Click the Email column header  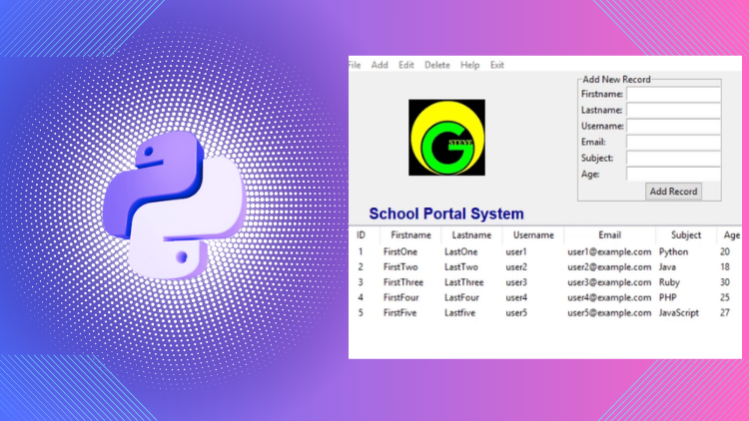(x=609, y=235)
